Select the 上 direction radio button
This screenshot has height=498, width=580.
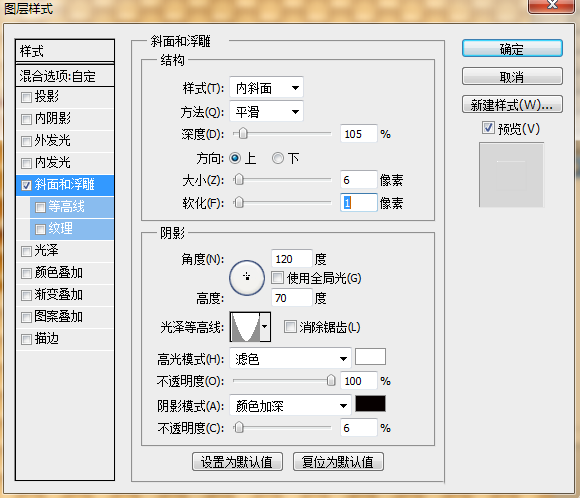pos(235,158)
